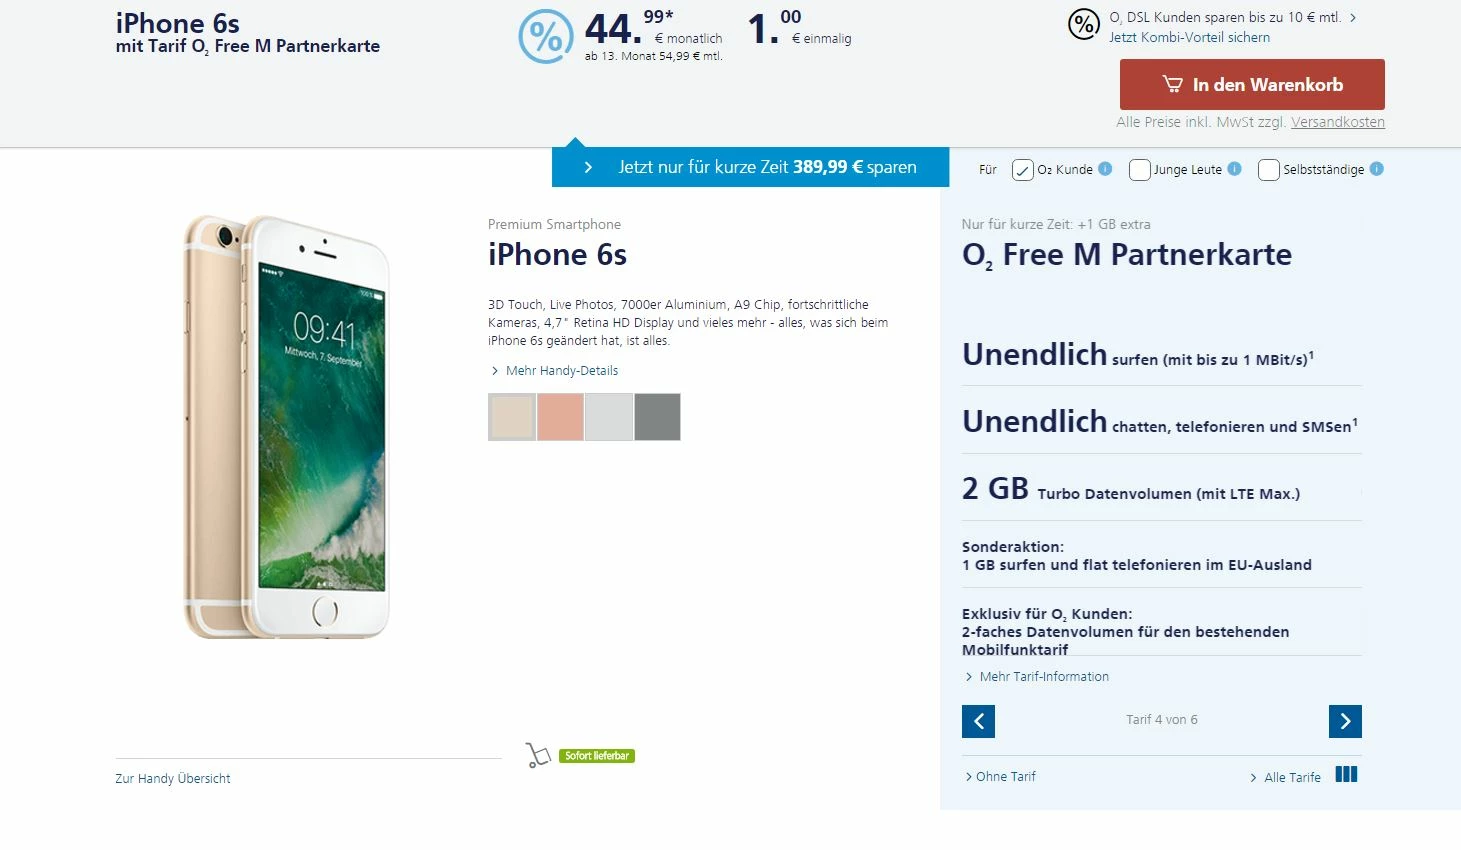This screenshot has height=850, width=1461.
Task: Click the tariff comparison columns icon
Action: coord(1346,774)
